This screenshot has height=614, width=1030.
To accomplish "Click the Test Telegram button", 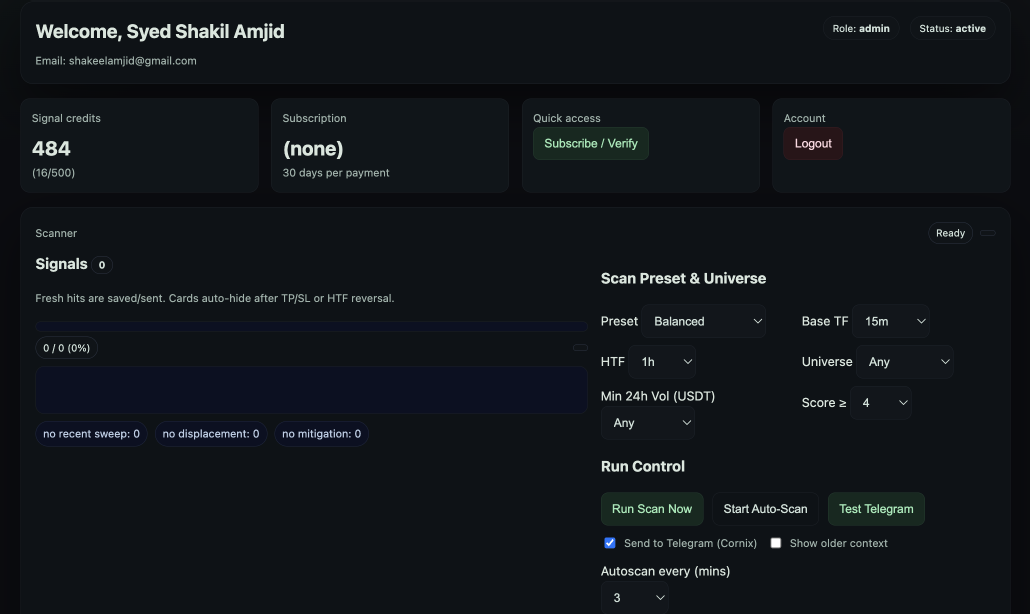I will point(876,508).
